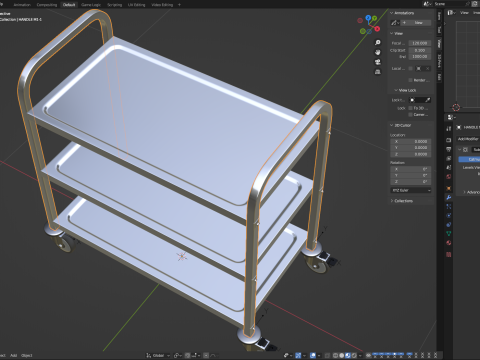Open the Output properties tab icon
Screen dimensions: 480x360
449,150
